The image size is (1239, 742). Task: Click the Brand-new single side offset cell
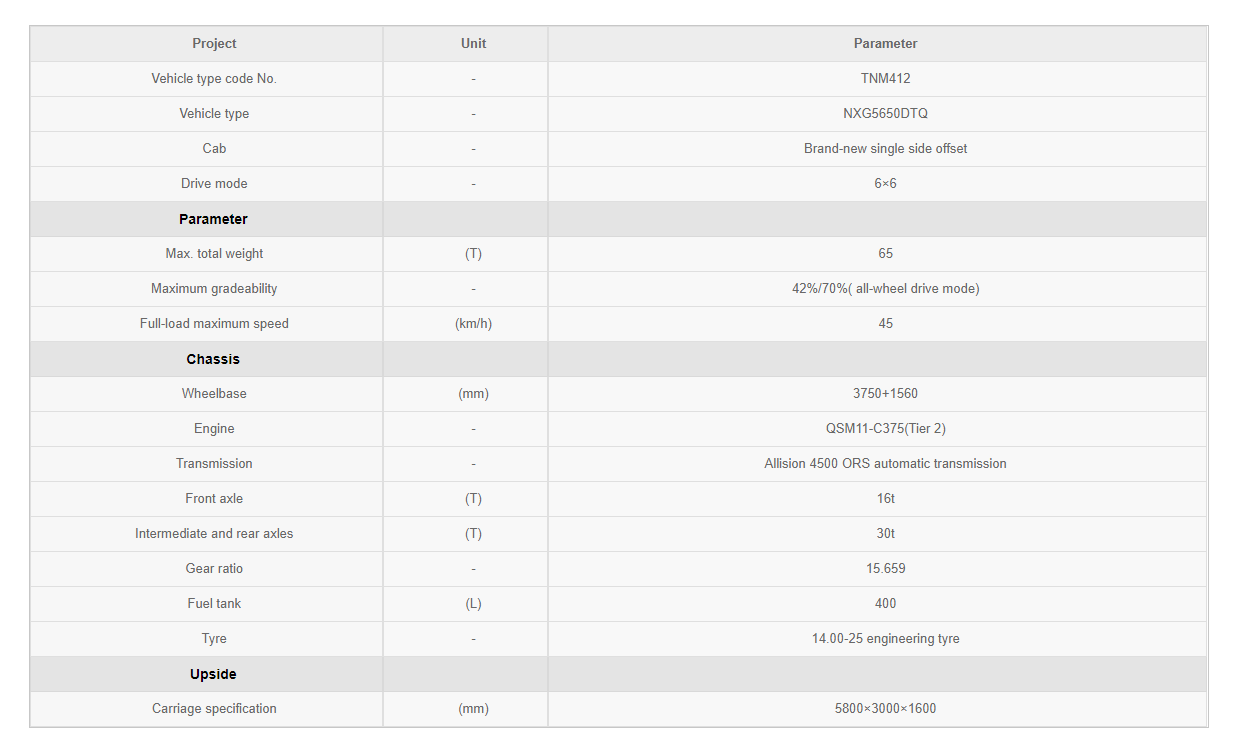tap(885, 148)
